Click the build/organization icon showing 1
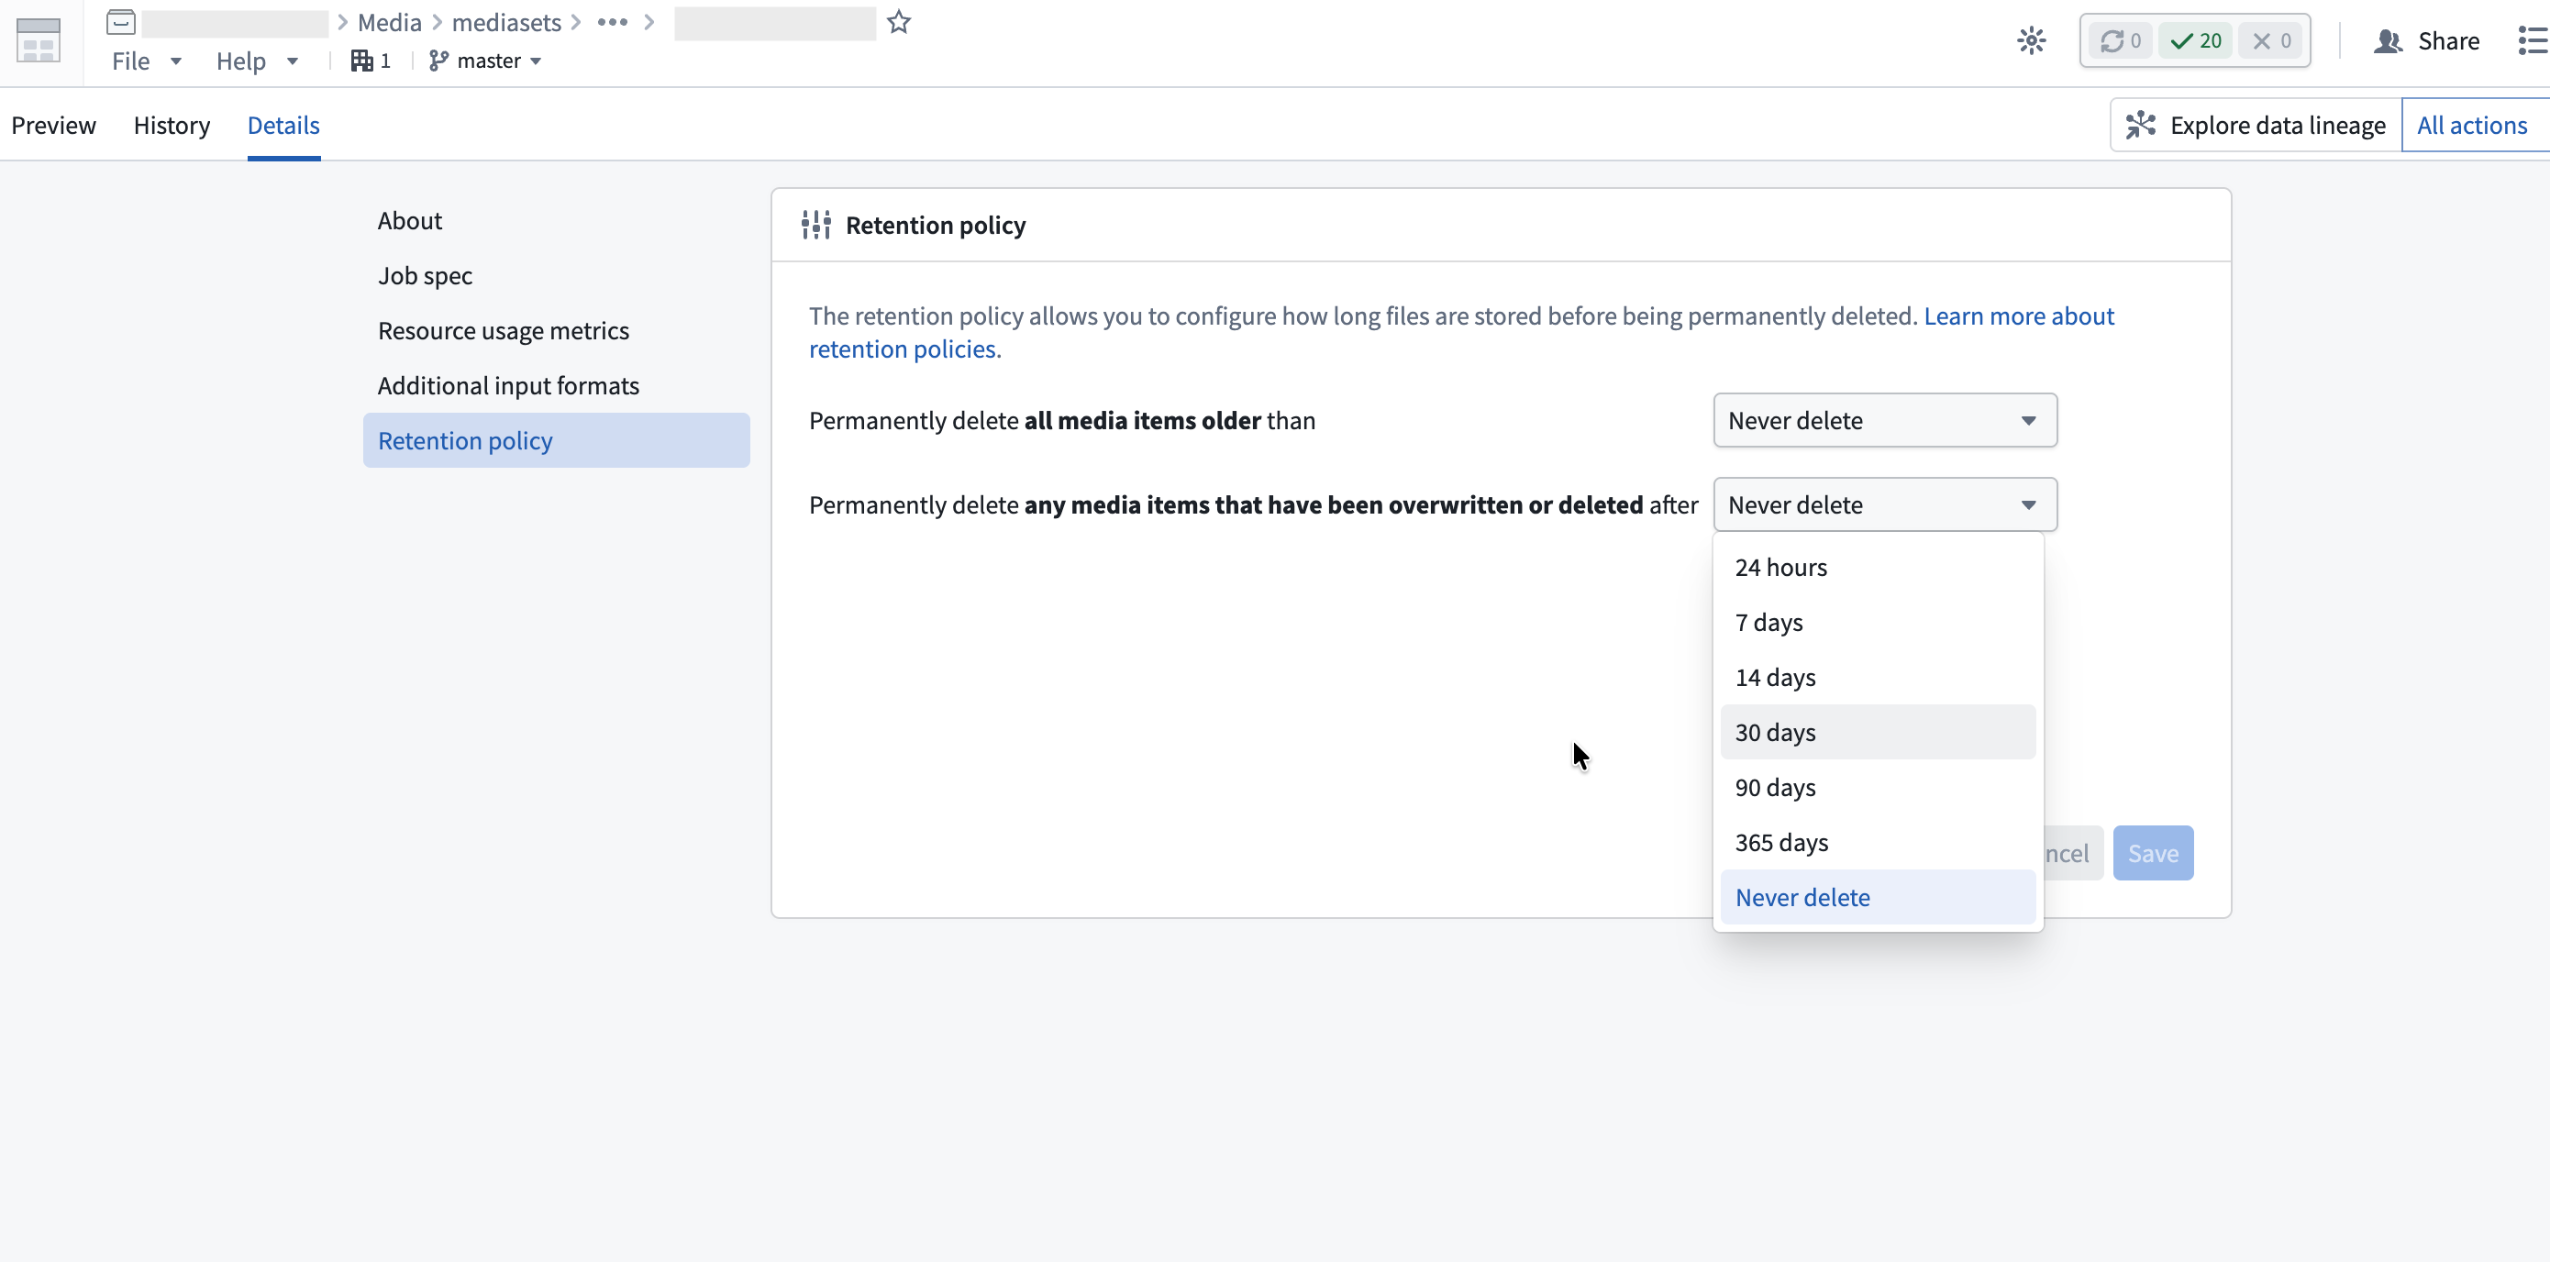The width and height of the screenshot is (2550, 1262). [x=369, y=60]
